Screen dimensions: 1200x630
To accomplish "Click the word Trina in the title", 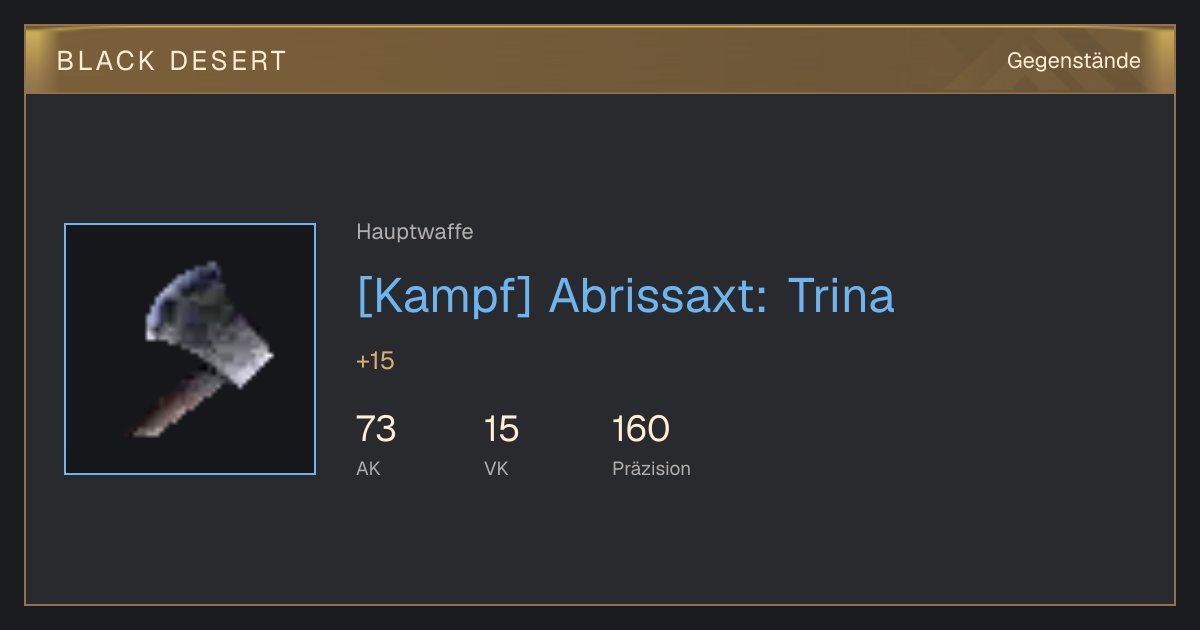I will pos(841,296).
